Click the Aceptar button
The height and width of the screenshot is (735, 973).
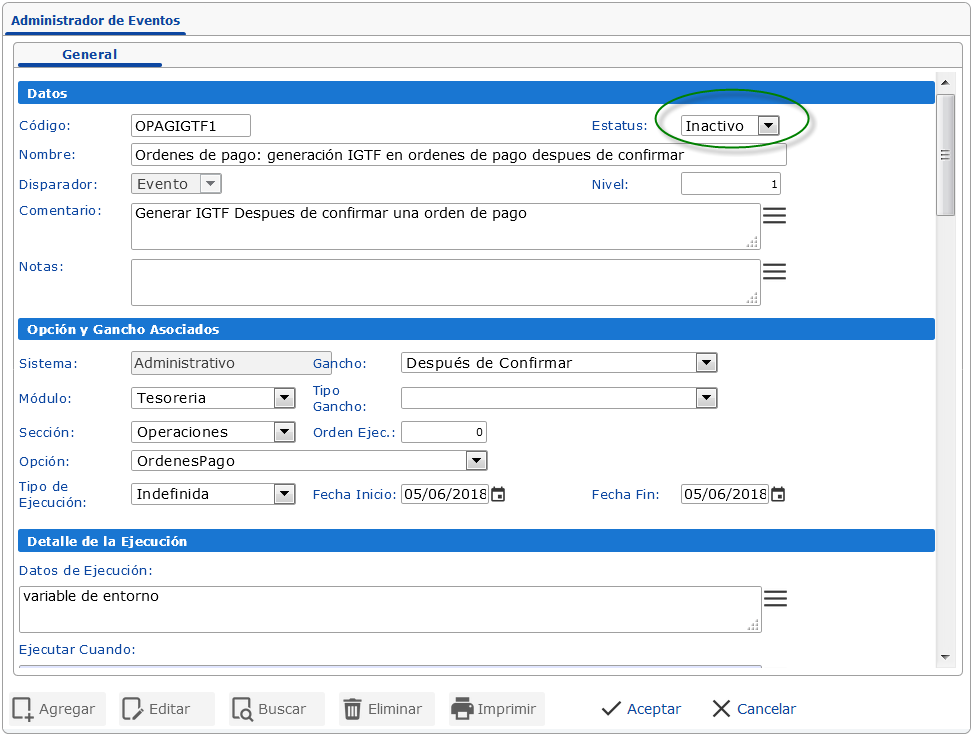coord(640,708)
